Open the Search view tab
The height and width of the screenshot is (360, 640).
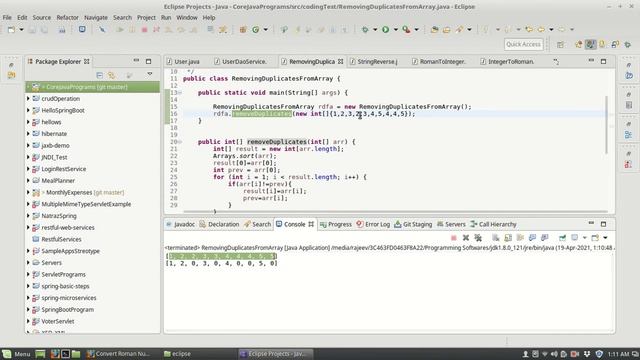pos(258,224)
